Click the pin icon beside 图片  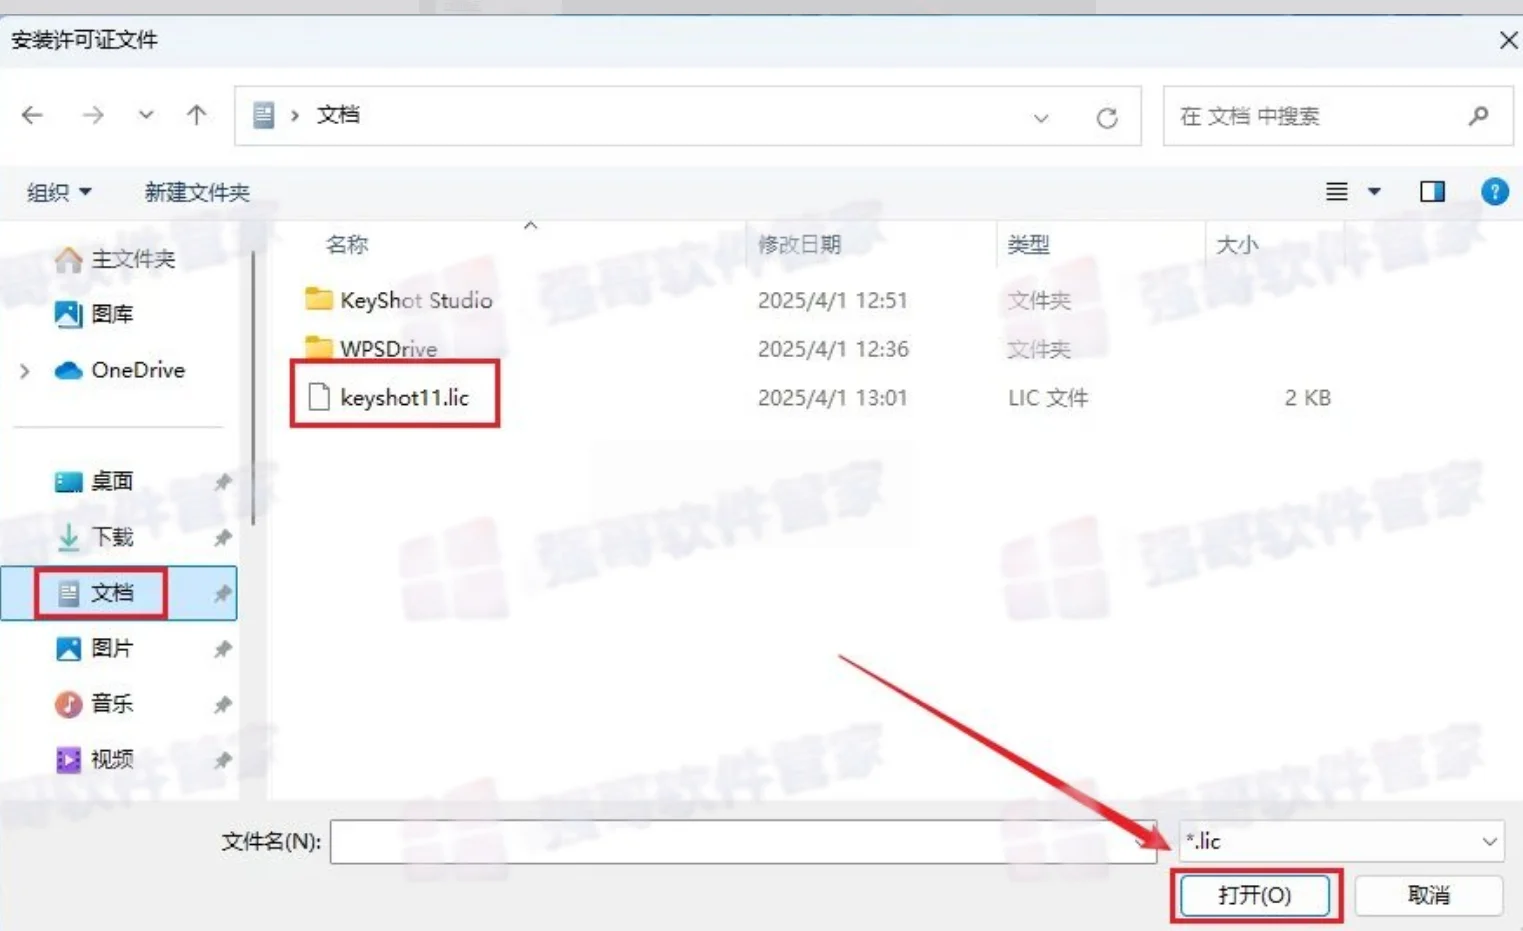coord(222,650)
